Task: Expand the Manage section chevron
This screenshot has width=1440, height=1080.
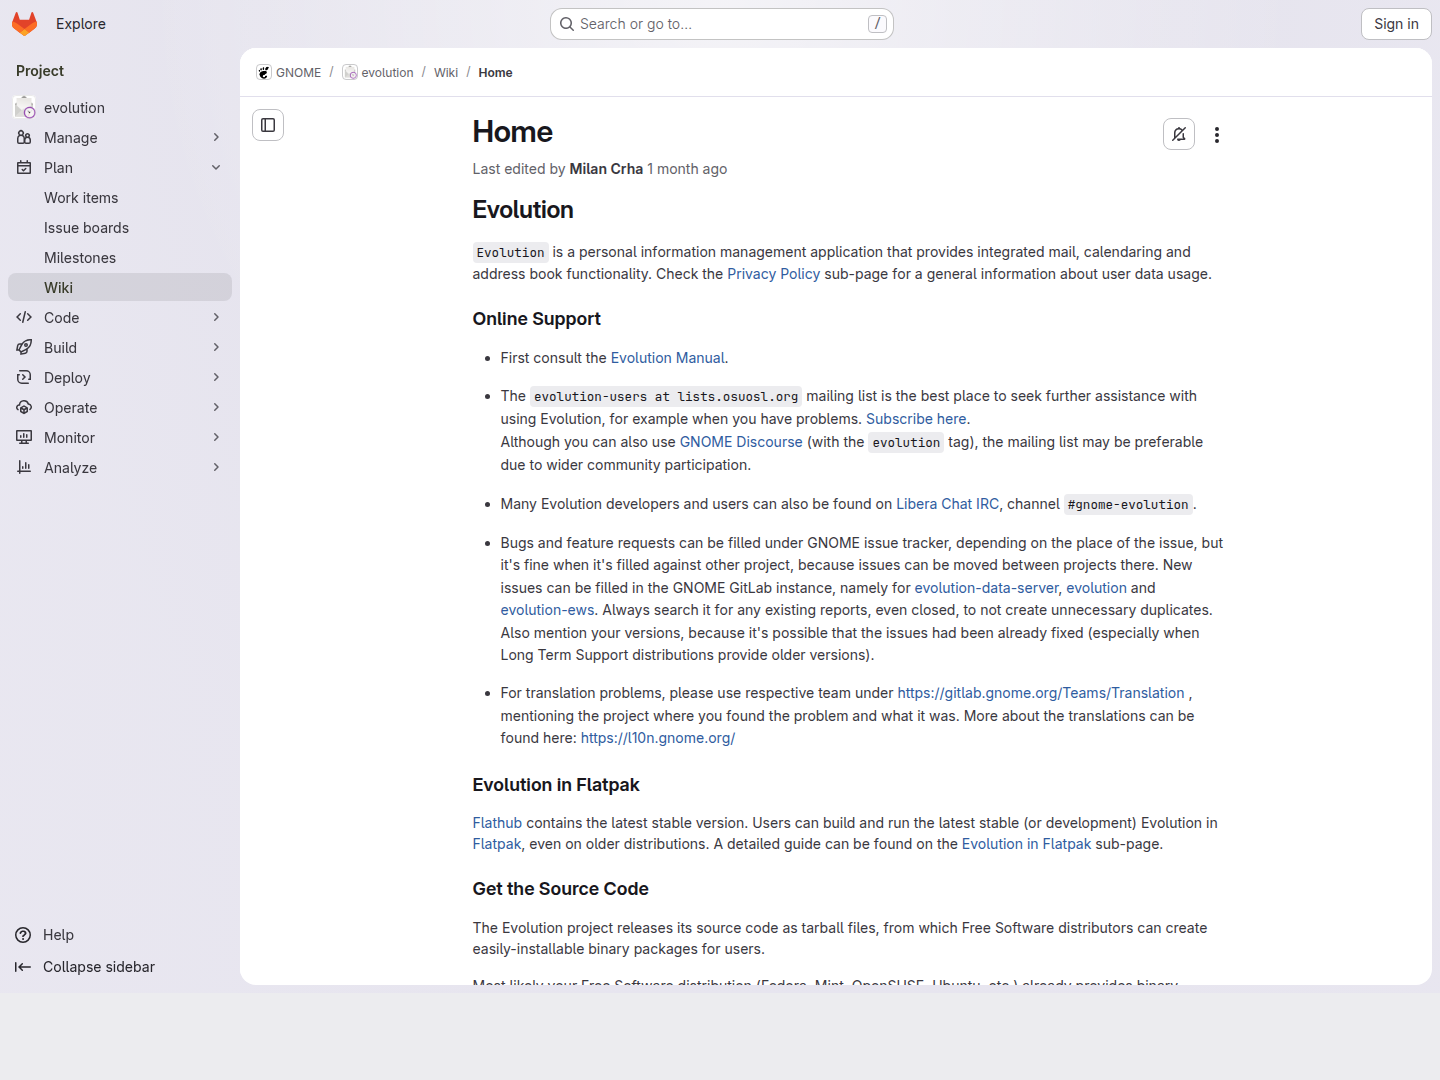Action: click(x=216, y=138)
